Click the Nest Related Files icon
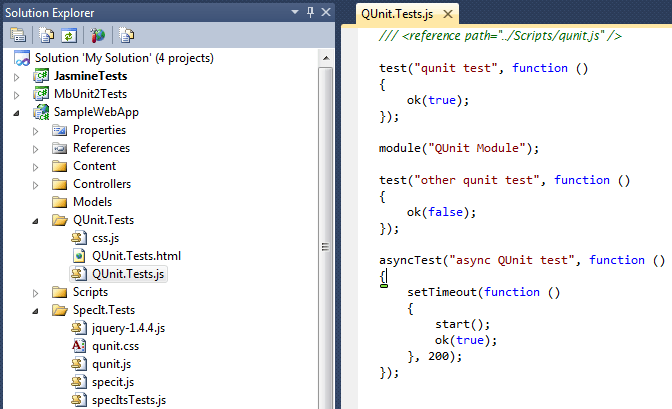Screen dimensions: 672x409 [126, 35]
